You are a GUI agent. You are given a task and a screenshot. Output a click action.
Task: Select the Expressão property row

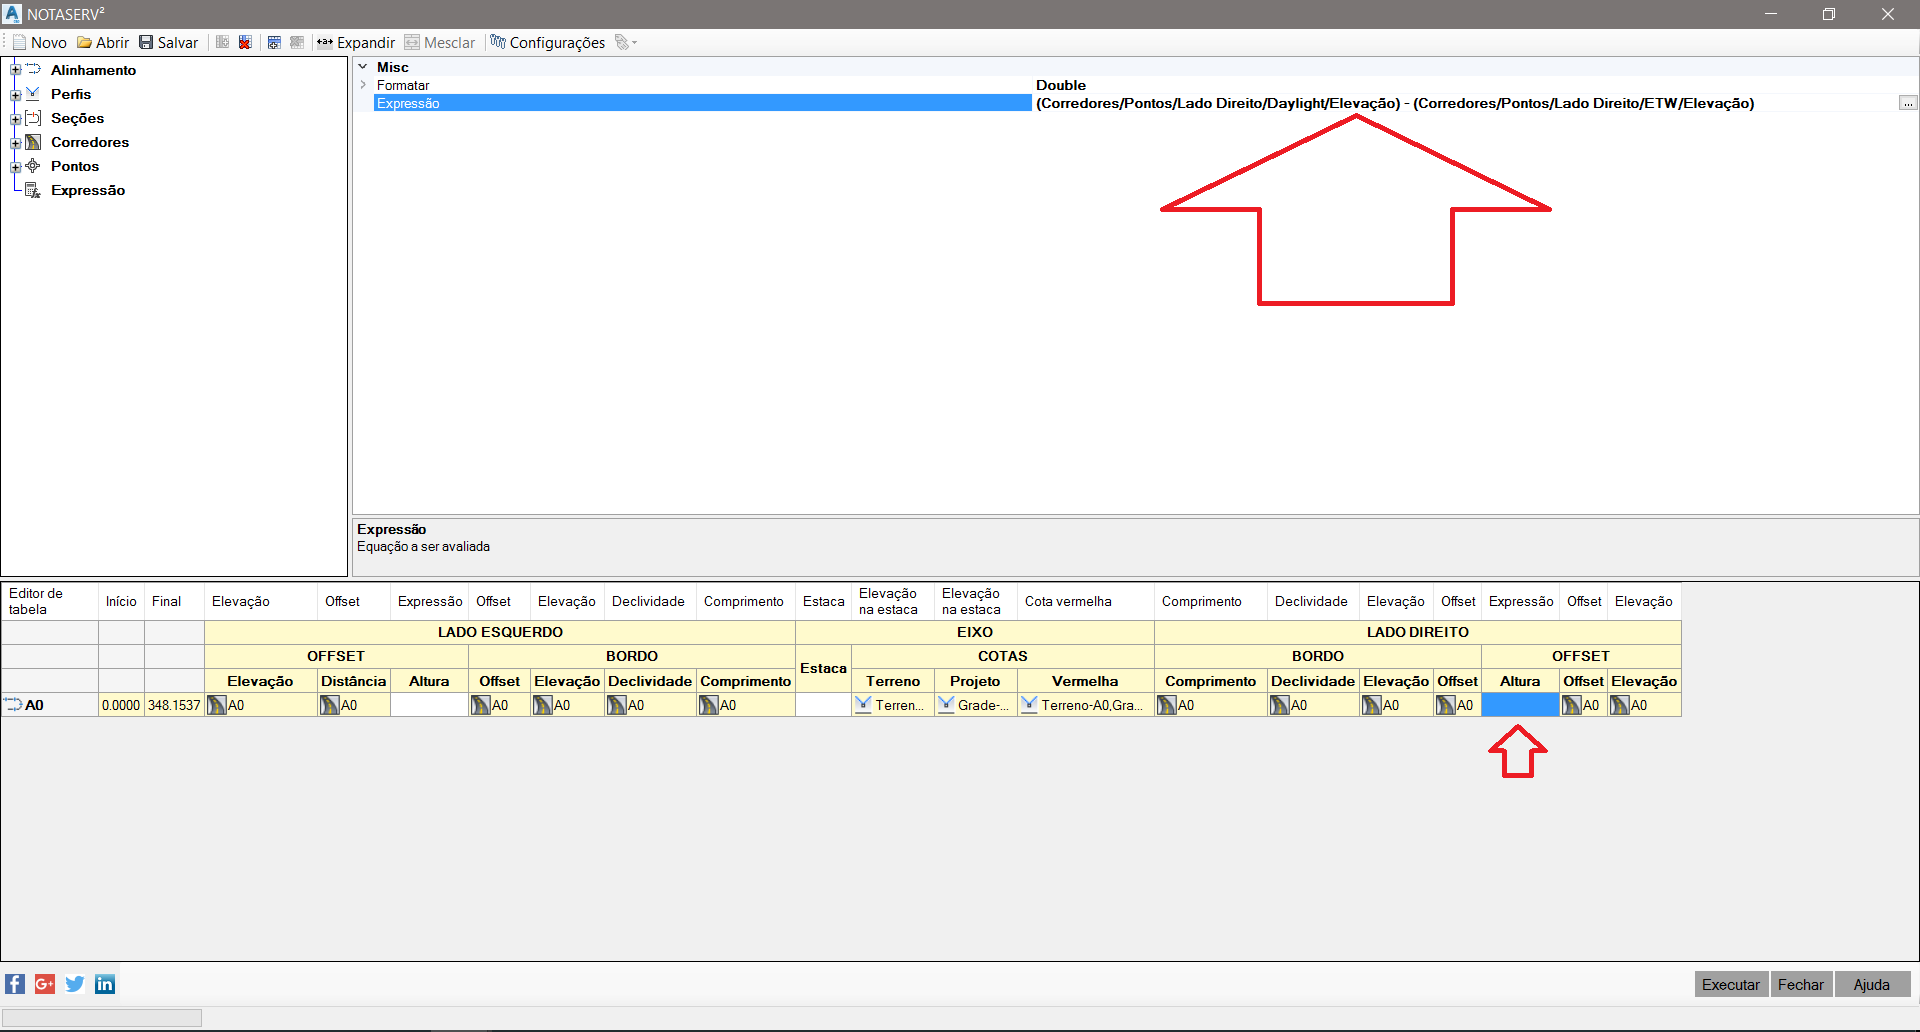(x=702, y=103)
